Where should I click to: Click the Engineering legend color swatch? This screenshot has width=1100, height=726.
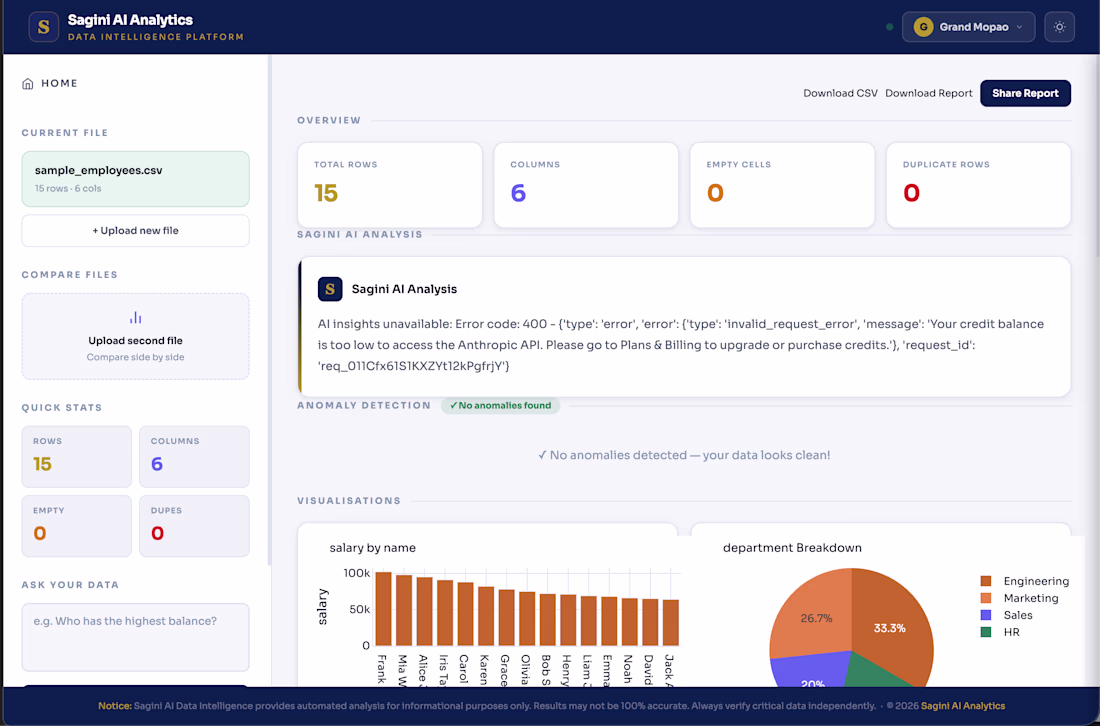[986, 581]
